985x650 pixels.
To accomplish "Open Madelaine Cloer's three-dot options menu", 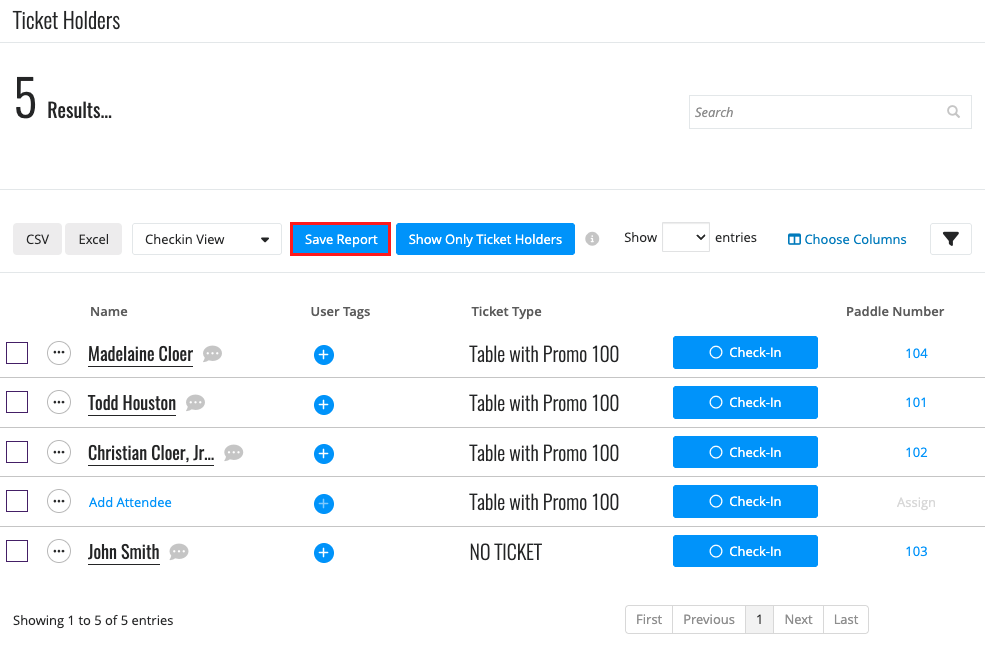I will coord(59,353).
